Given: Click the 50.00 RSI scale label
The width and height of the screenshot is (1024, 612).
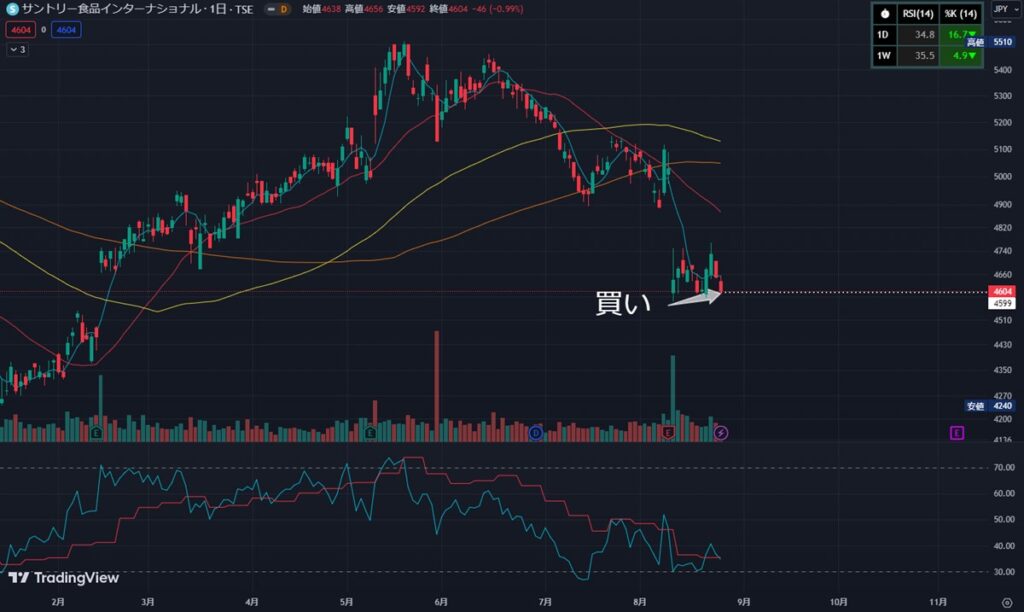Looking at the screenshot, I should 1004,519.
